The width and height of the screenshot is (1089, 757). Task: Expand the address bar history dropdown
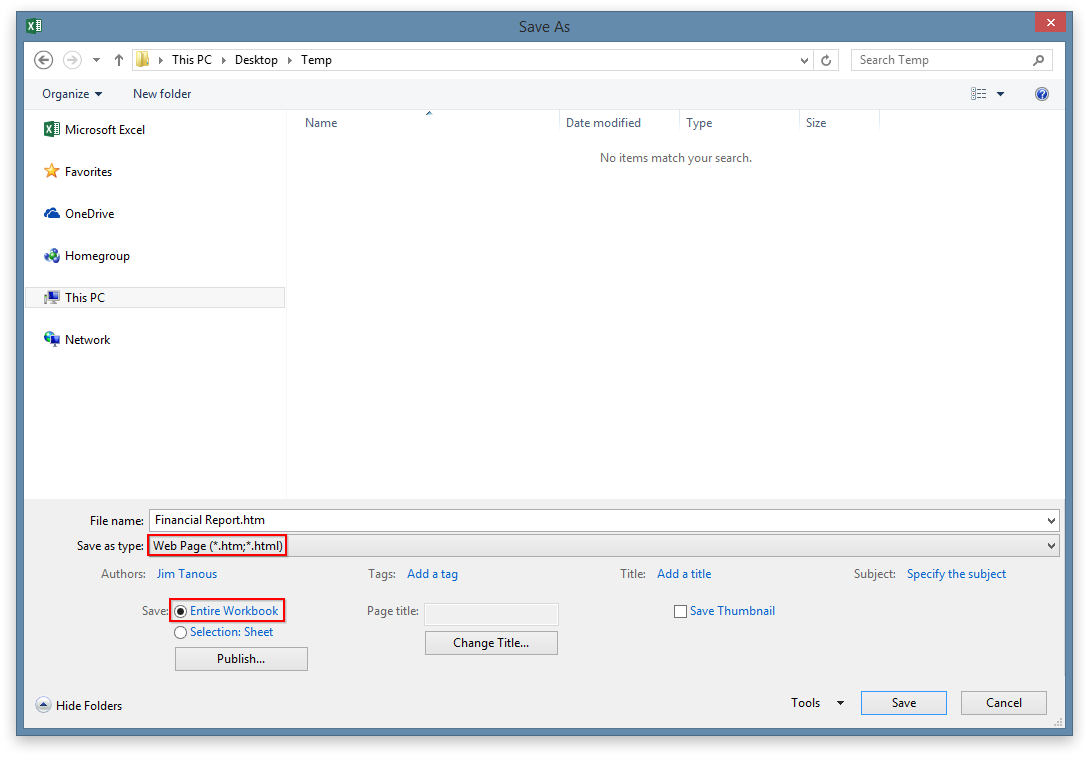[804, 60]
